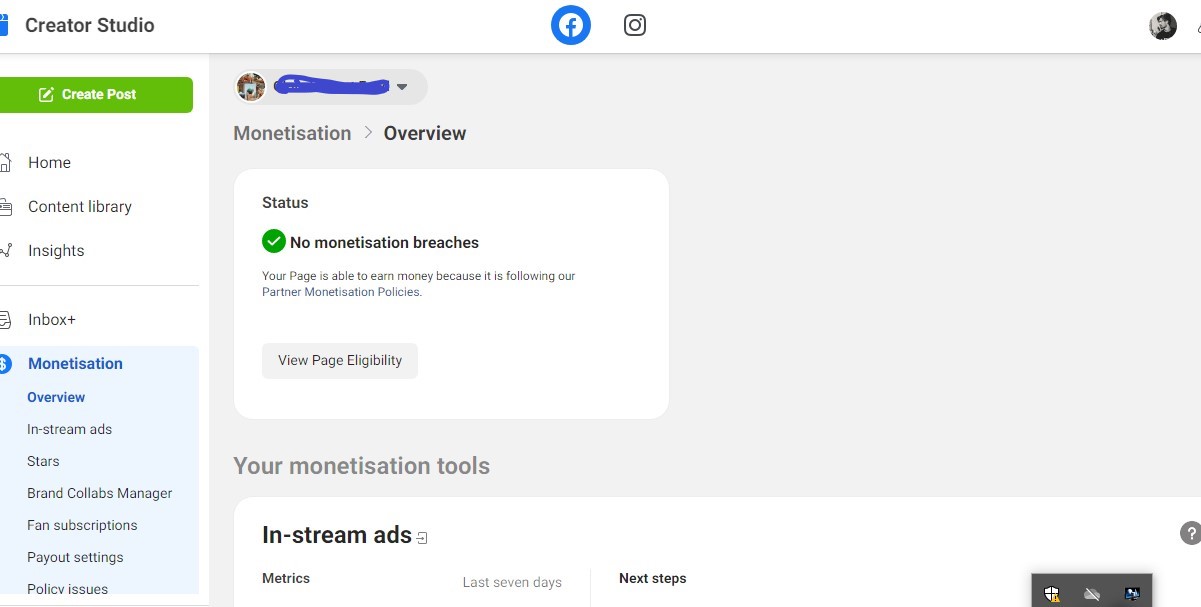The width and height of the screenshot is (1201, 607).
Task: Open Insights in the sidebar
Action: click(56, 250)
